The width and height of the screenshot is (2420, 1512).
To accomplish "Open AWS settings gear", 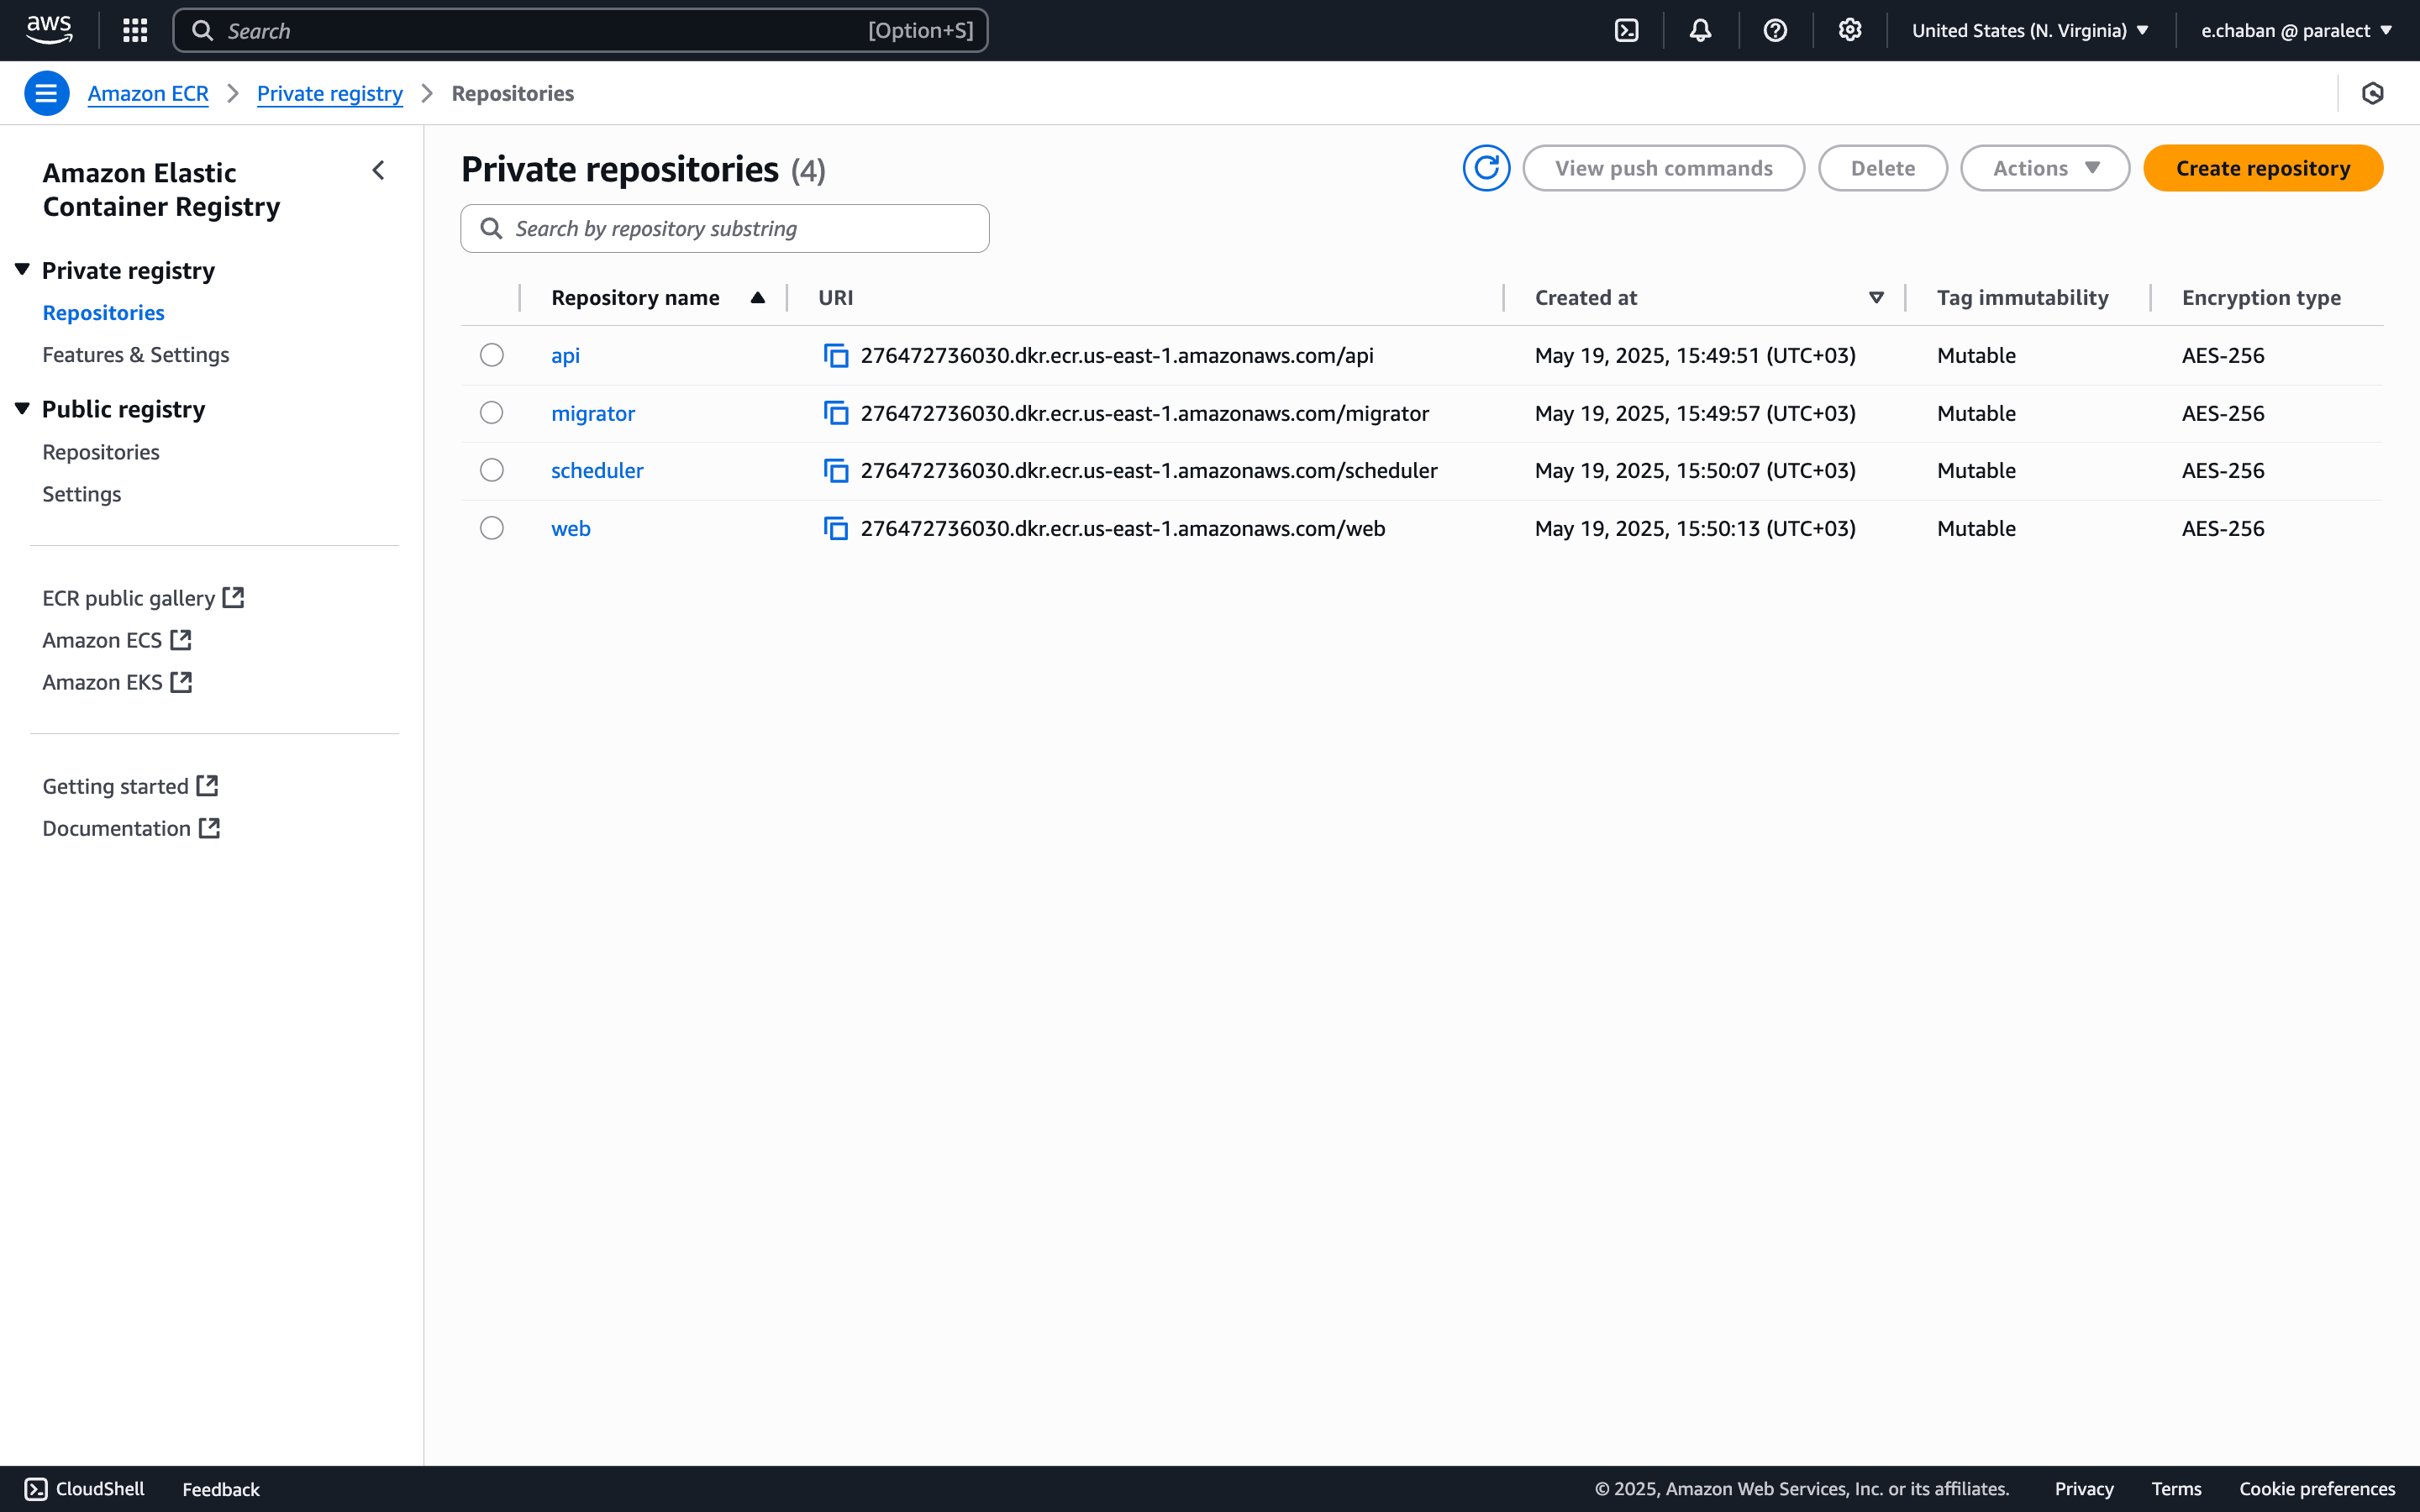I will 1849,30.
